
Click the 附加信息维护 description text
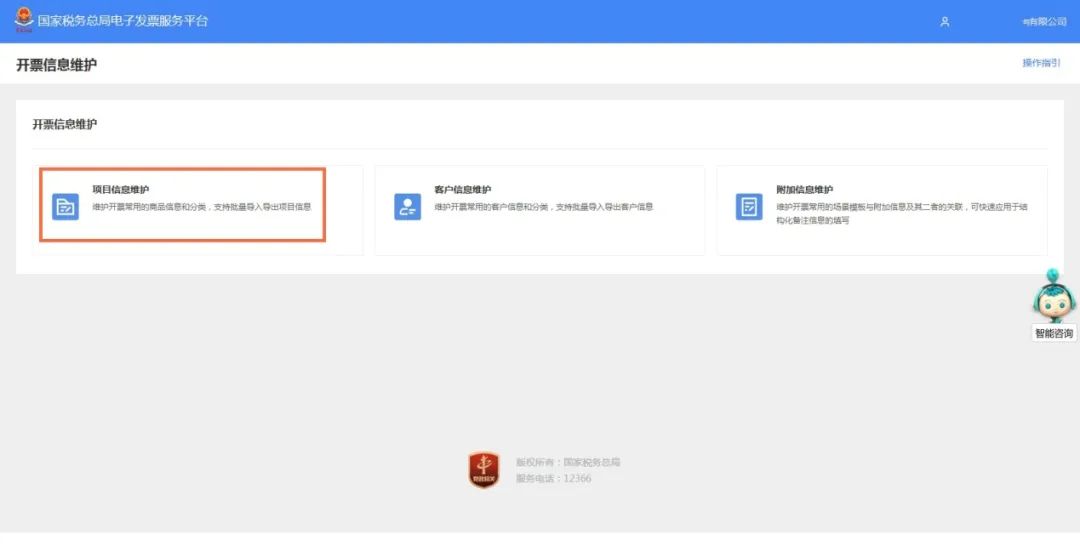click(x=902, y=214)
